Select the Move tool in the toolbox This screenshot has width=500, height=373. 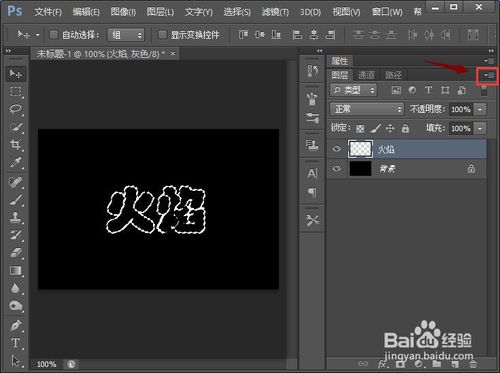pos(15,73)
